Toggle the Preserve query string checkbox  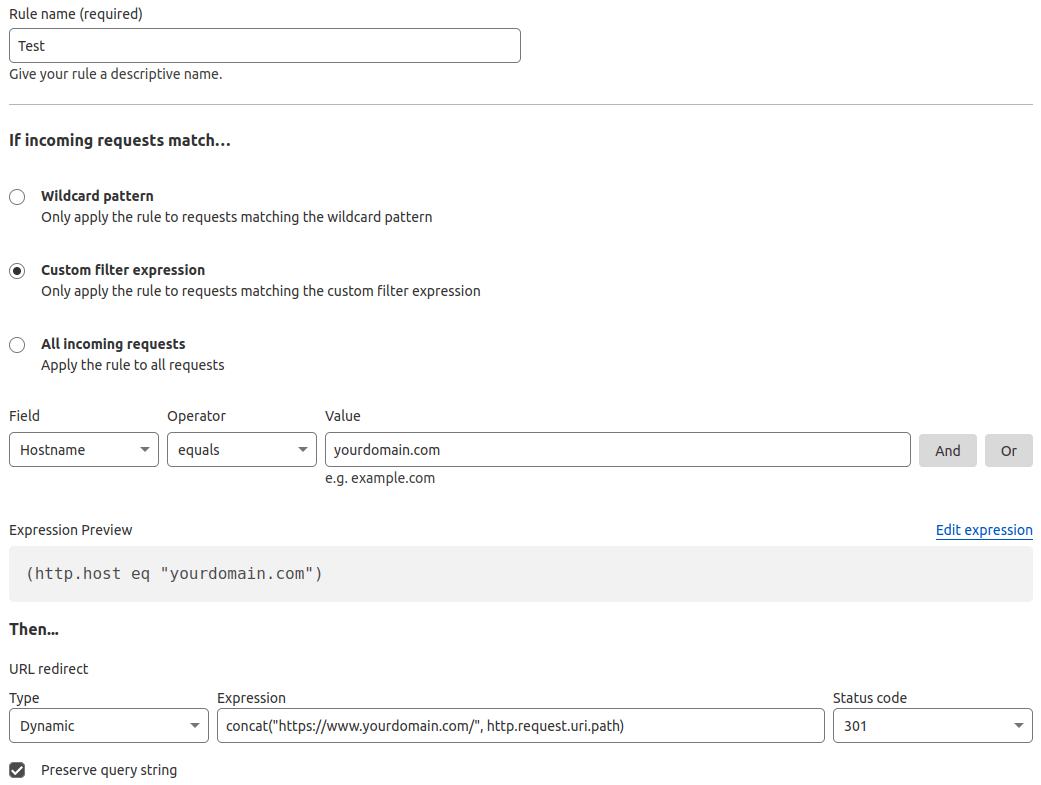(x=17, y=770)
